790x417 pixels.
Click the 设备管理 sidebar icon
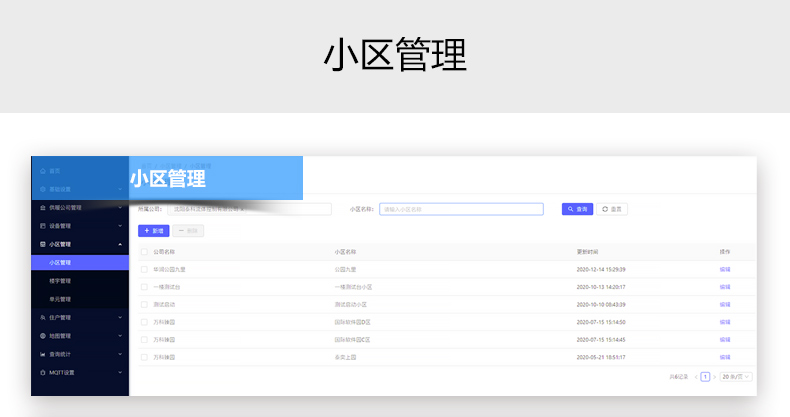point(42,226)
